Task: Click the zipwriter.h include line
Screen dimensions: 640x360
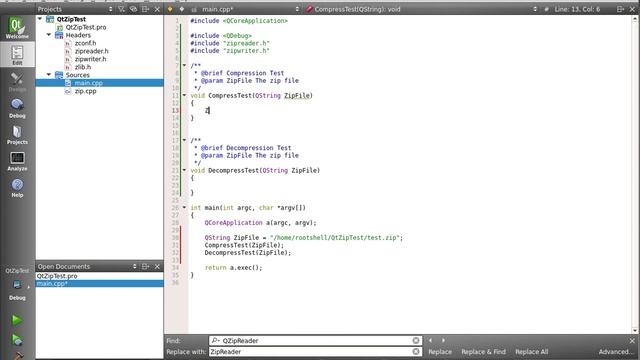Action: pyautogui.click(x=230, y=51)
